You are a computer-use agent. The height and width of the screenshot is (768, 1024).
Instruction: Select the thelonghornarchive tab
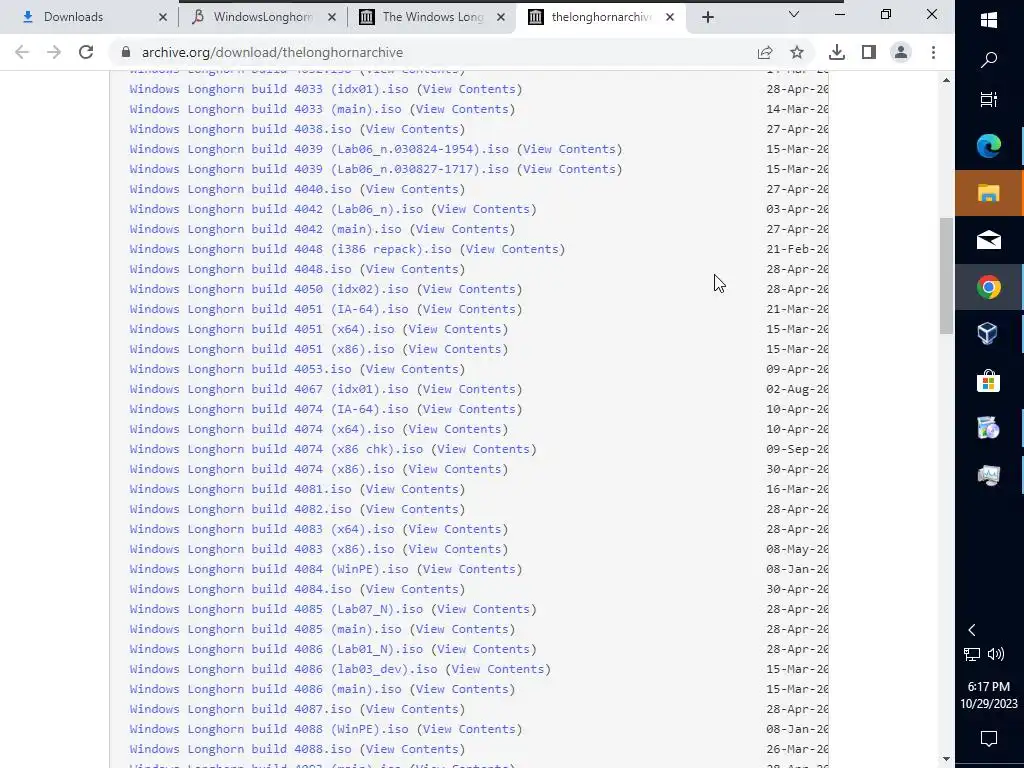click(600, 17)
